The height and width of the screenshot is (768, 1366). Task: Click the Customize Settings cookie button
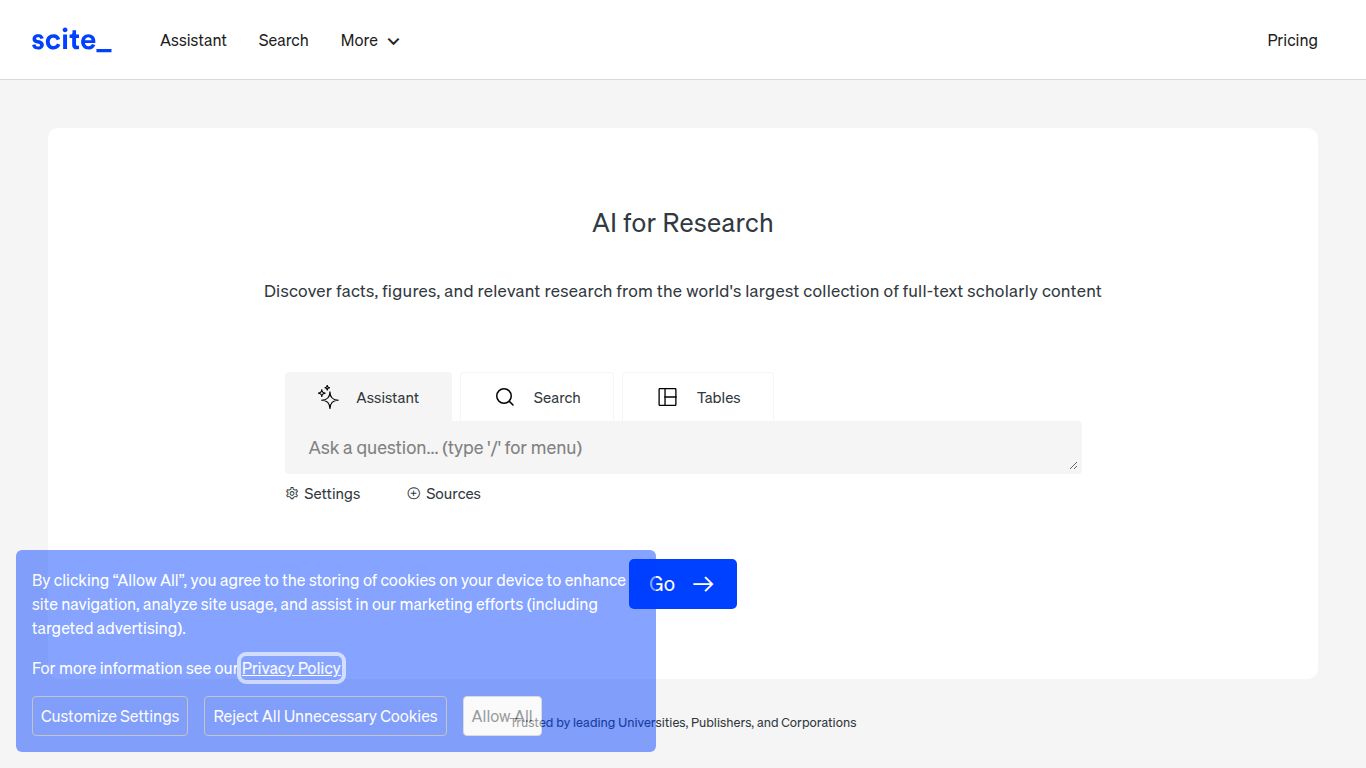point(110,716)
